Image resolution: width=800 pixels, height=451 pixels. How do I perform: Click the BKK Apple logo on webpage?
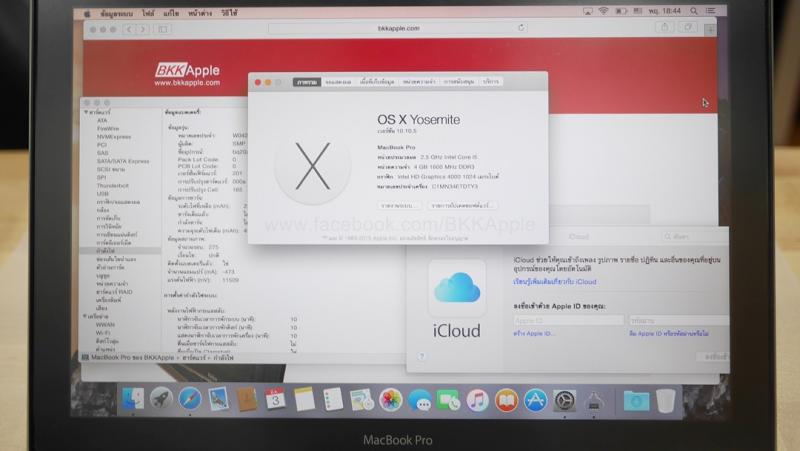(x=187, y=74)
